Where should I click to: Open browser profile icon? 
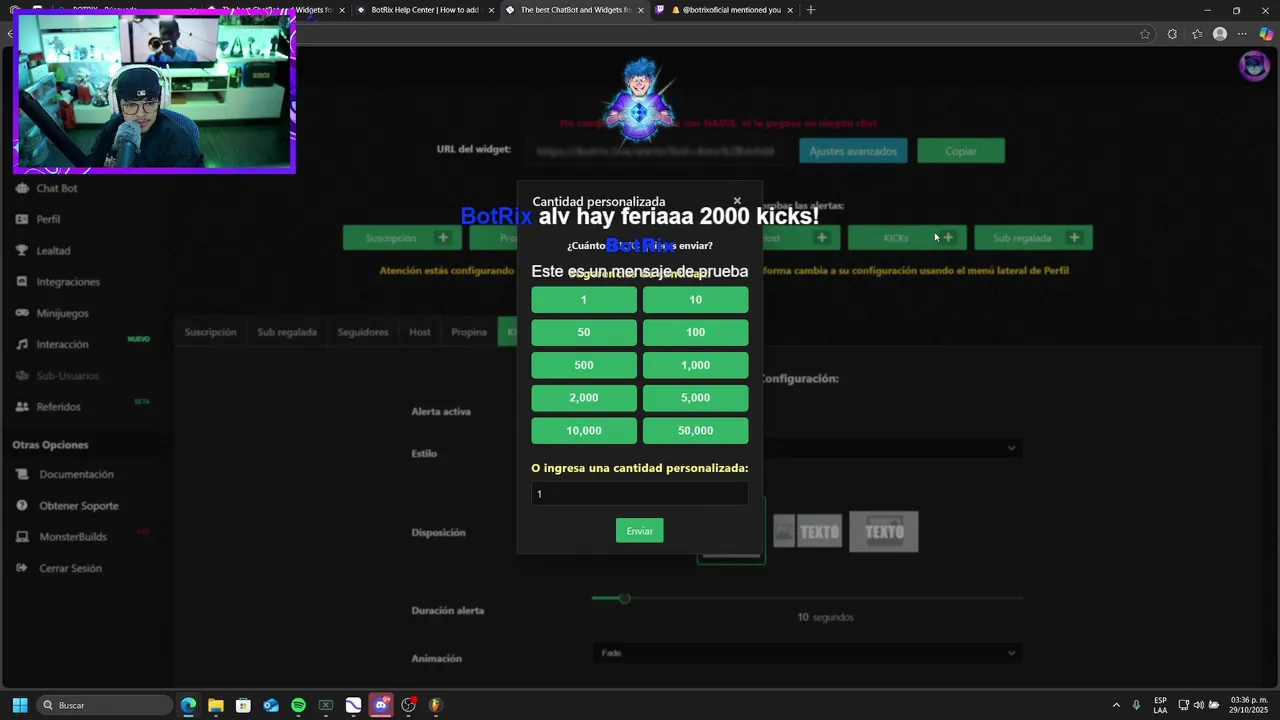tap(1220, 34)
